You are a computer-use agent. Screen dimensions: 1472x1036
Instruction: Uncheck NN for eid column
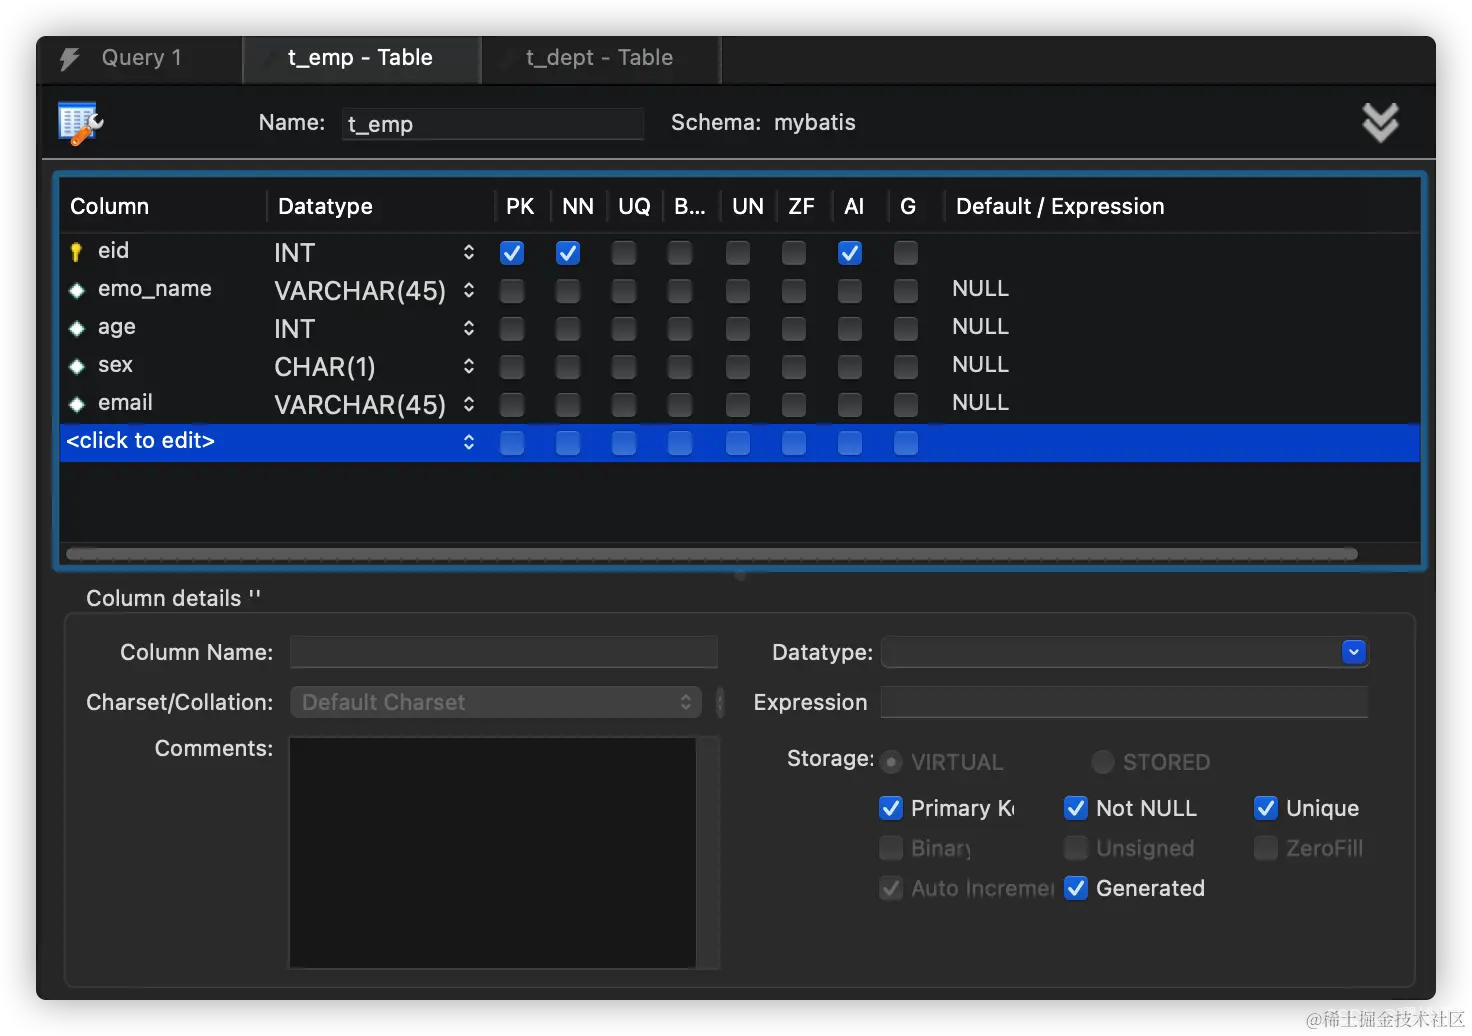coord(568,253)
